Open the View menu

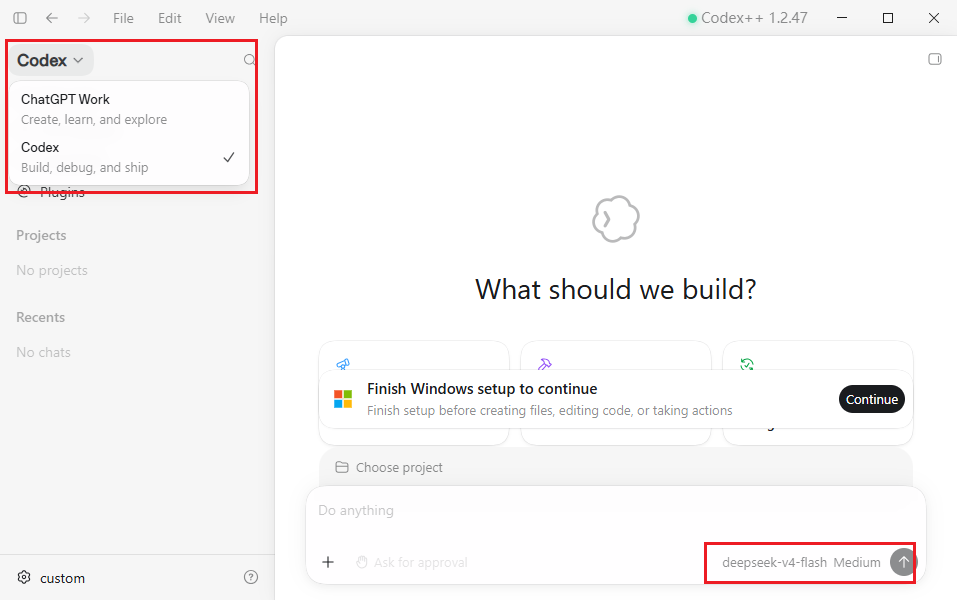coord(220,18)
